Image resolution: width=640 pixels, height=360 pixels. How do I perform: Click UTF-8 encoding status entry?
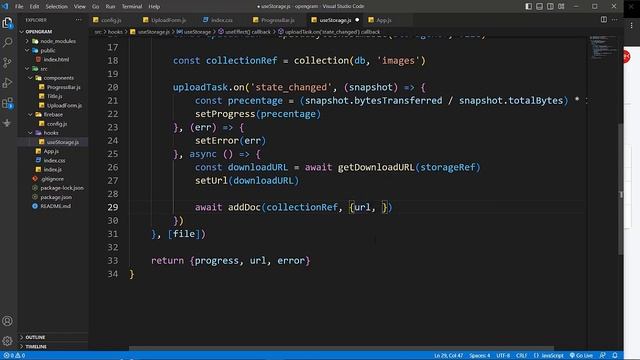(503, 356)
